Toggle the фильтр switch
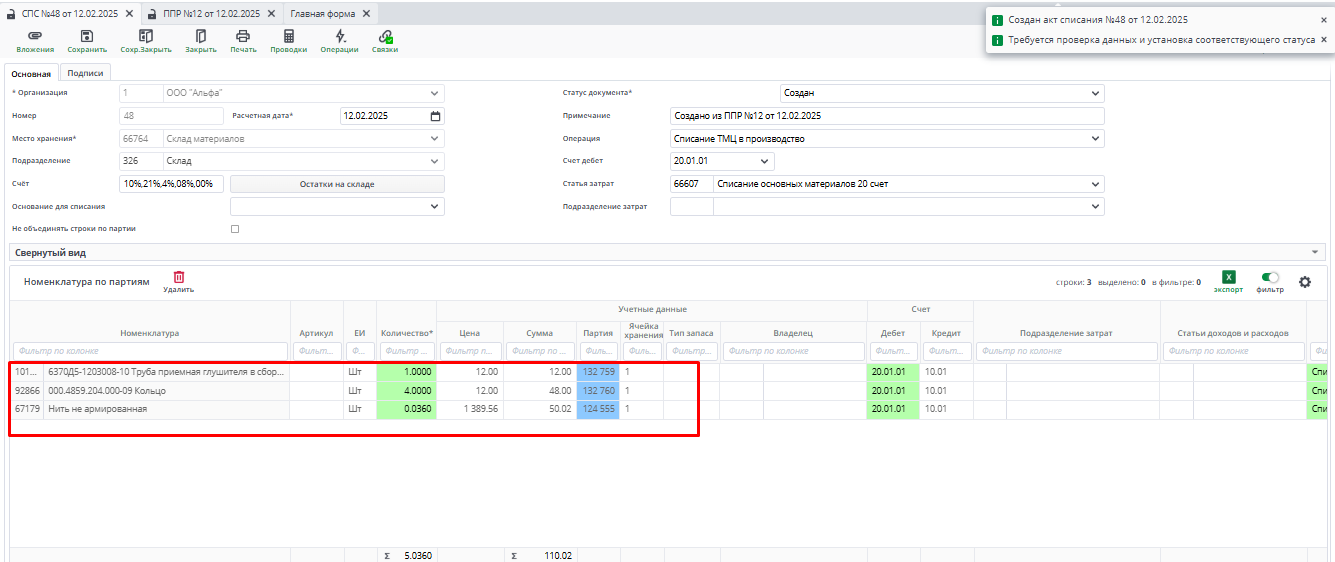This screenshot has width=1335, height=562. pyautogui.click(x=1270, y=278)
